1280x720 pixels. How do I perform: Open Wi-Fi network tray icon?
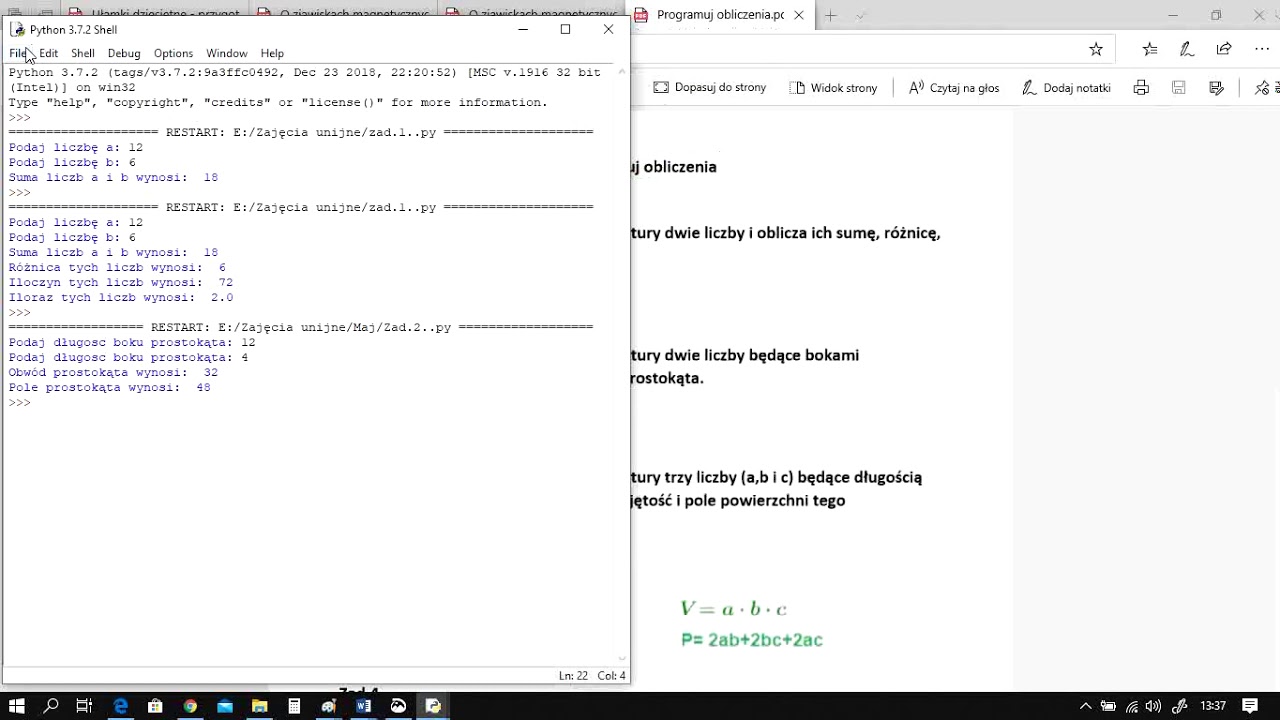(x=1132, y=706)
